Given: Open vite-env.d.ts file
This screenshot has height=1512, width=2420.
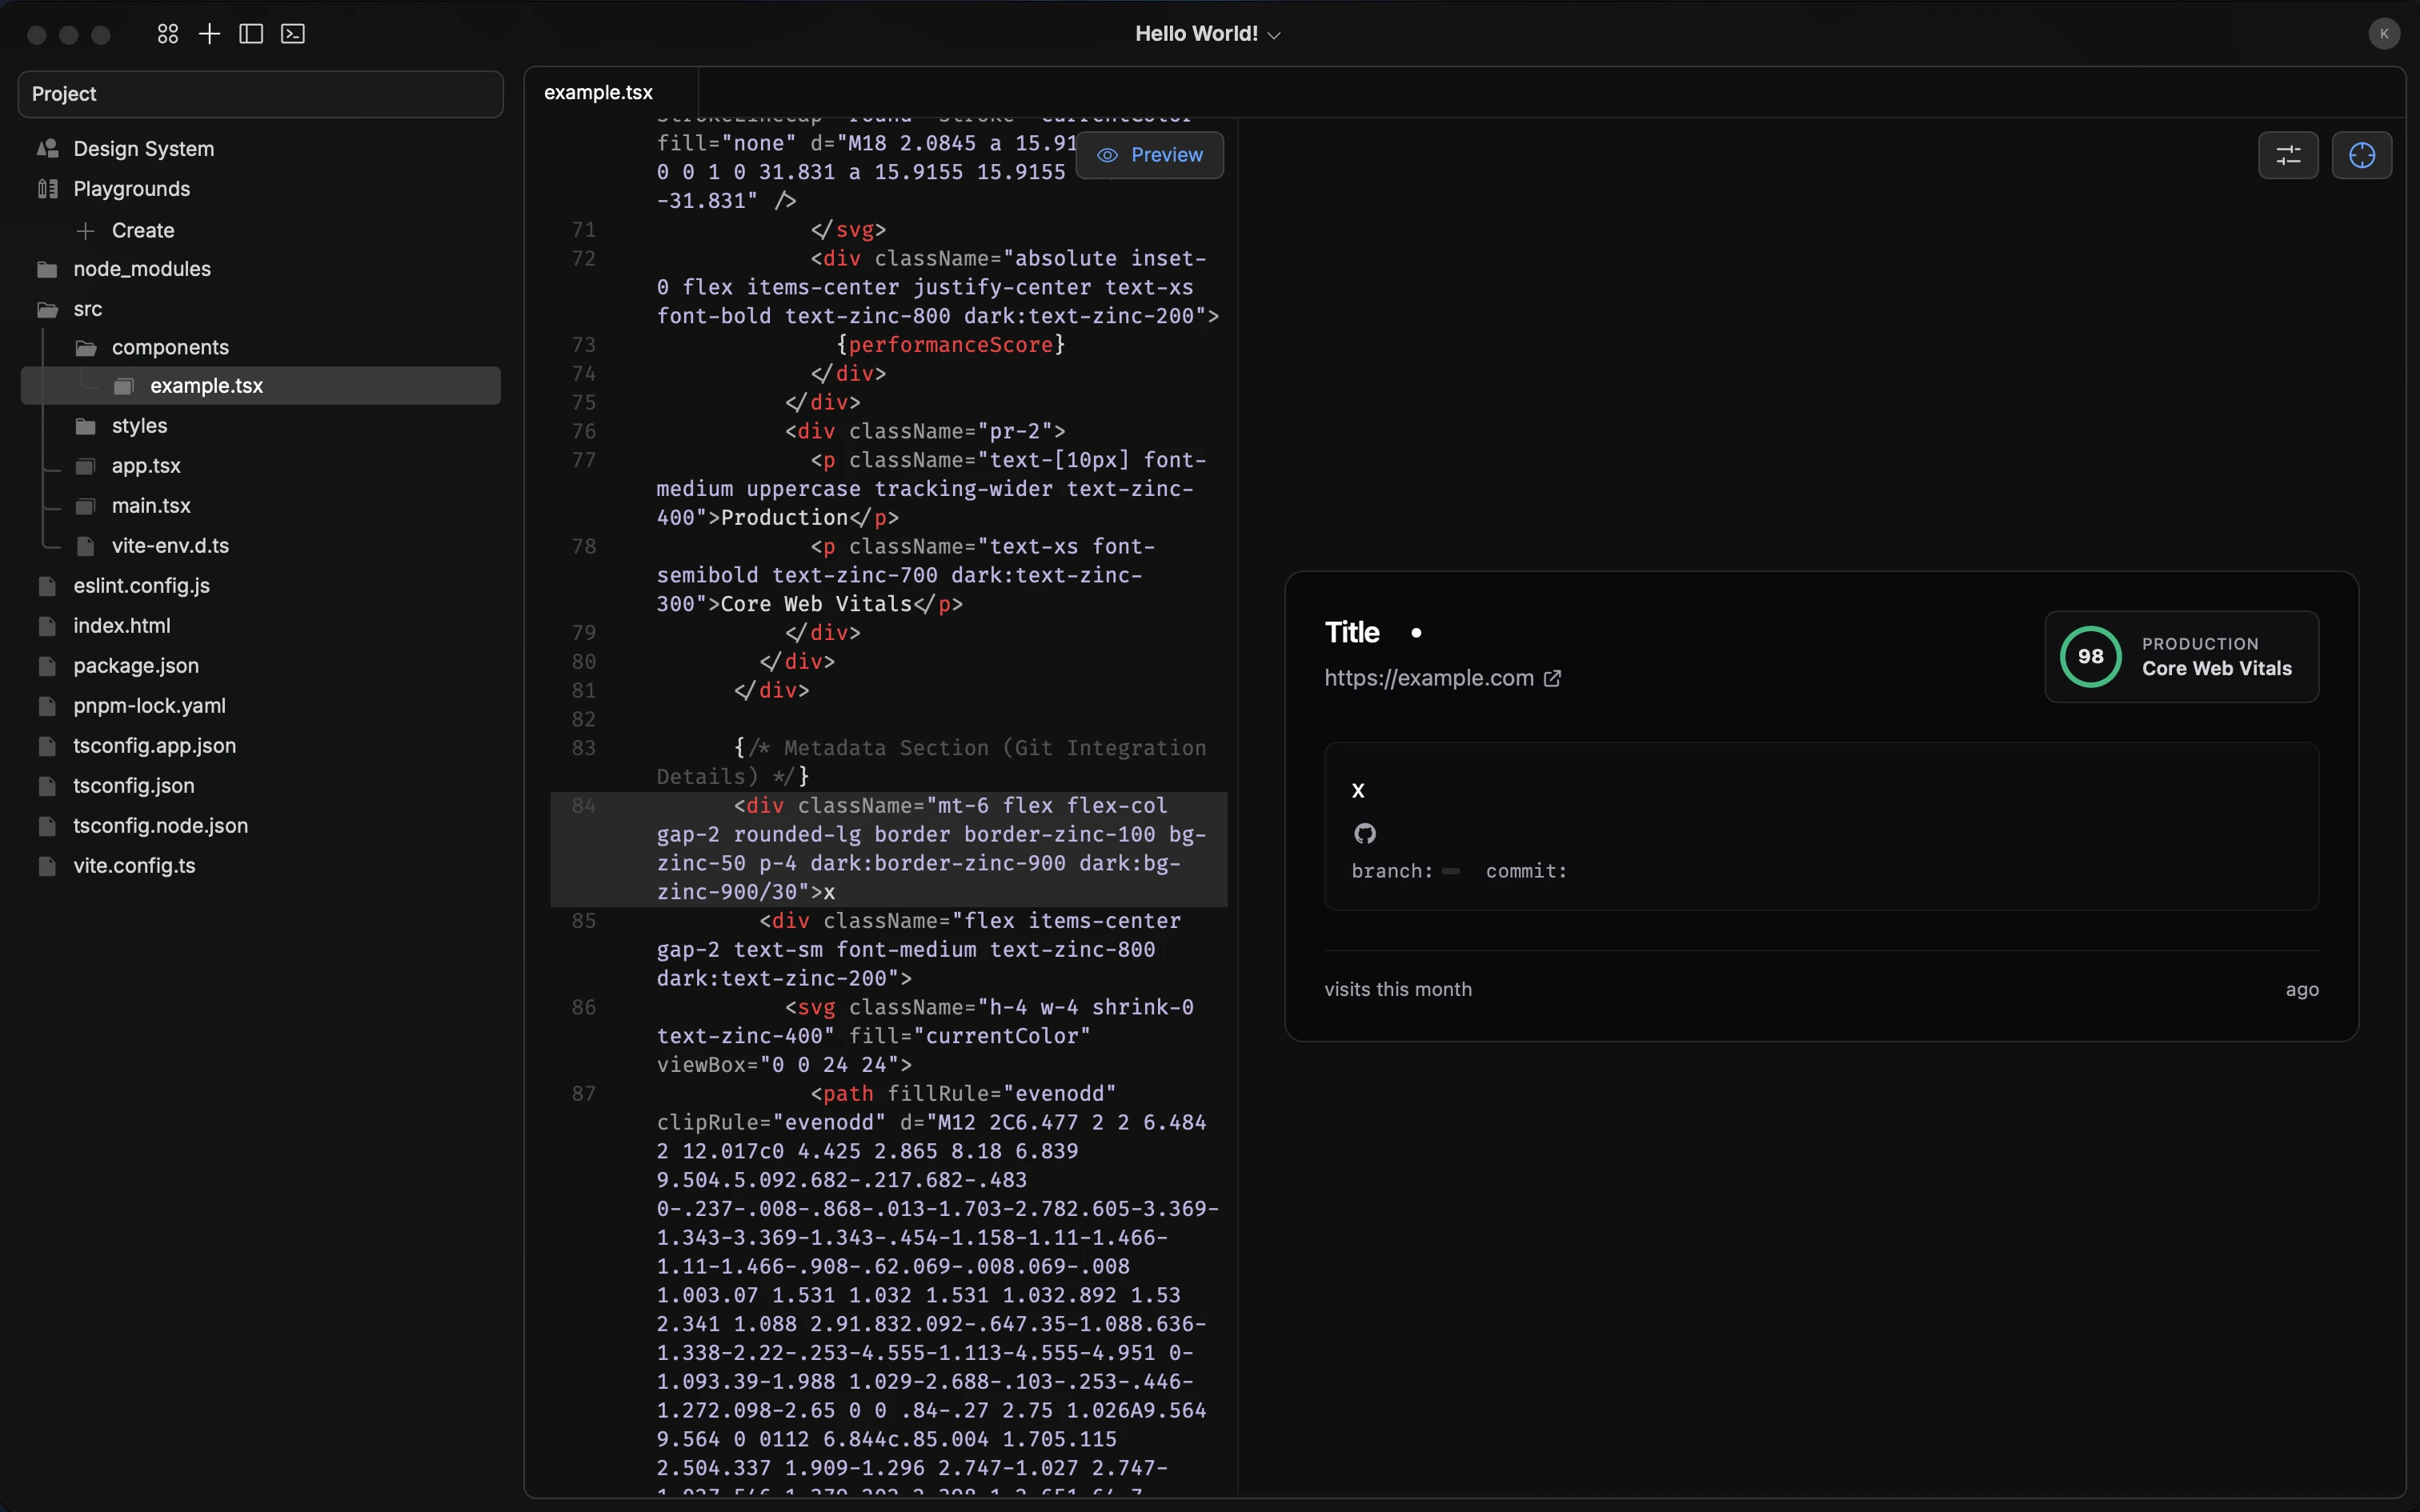Looking at the screenshot, I should (x=170, y=546).
